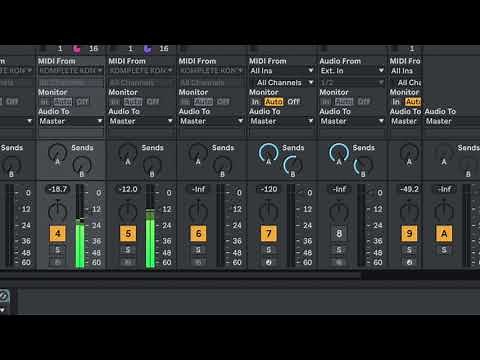Solo track 5 with its S button
Viewport: 480px width, 360px height.
click(x=128, y=250)
